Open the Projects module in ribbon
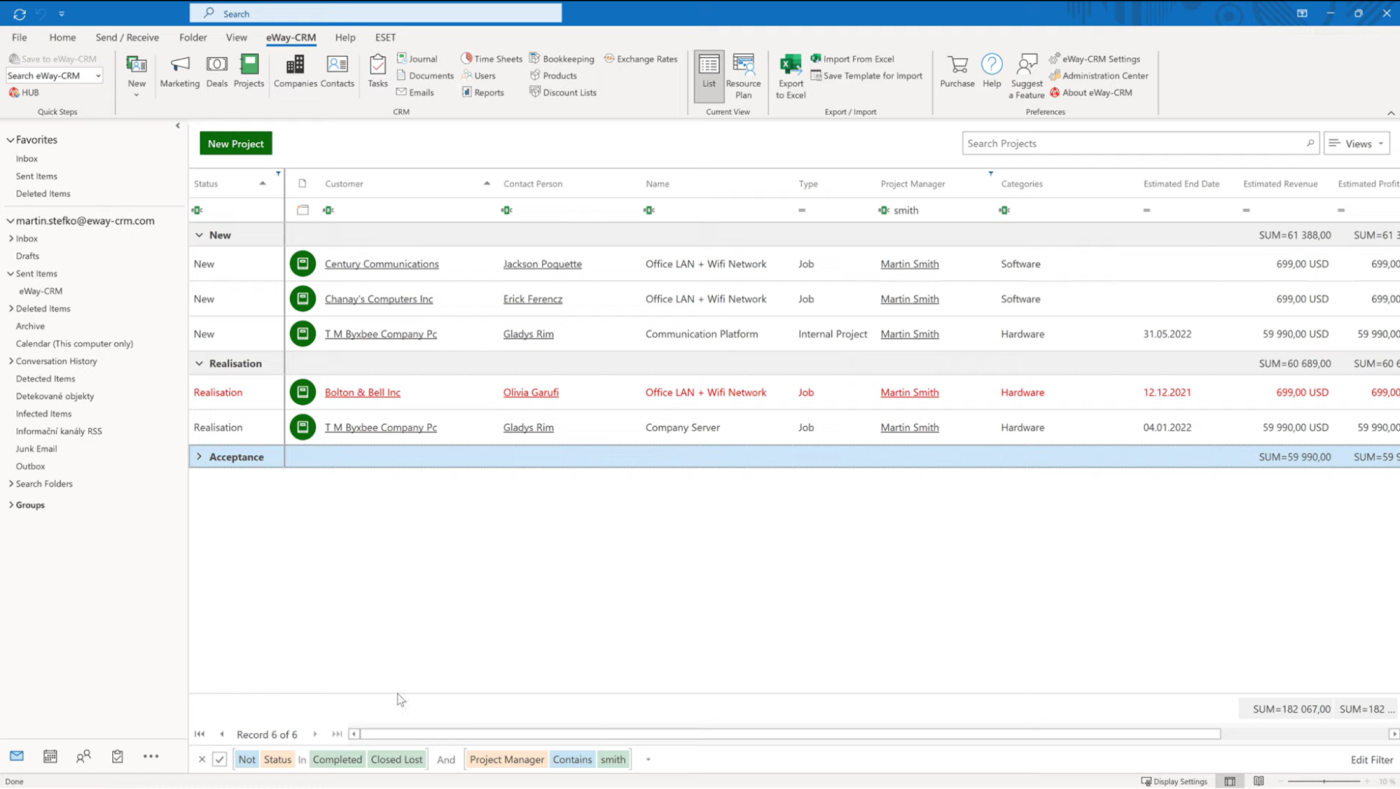The height and width of the screenshot is (789, 1400). [249, 72]
